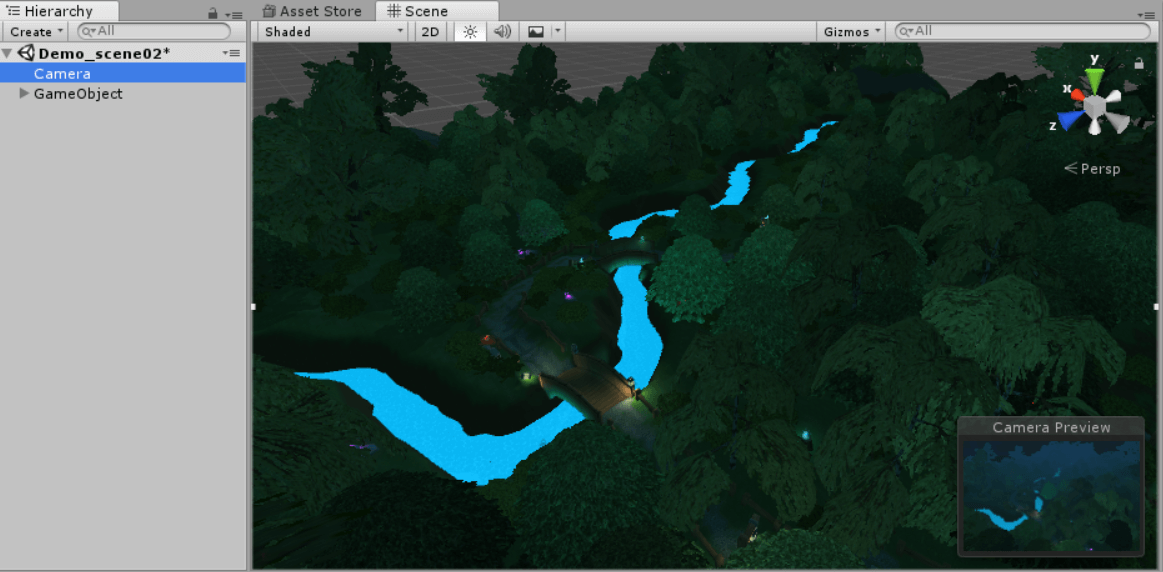Click the gizmo center cube

point(1095,108)
